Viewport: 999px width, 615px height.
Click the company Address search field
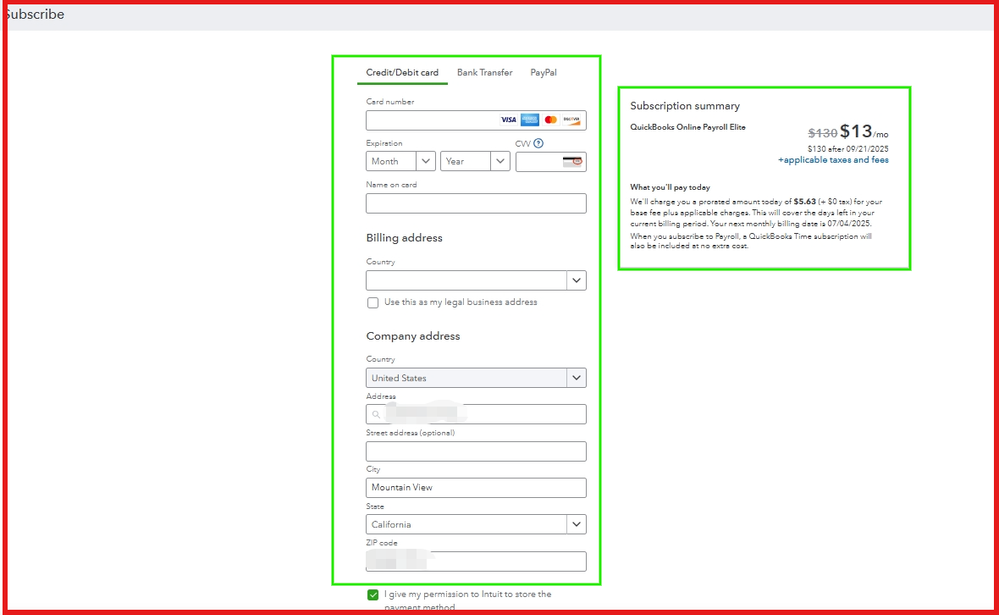tap(476, 414)
